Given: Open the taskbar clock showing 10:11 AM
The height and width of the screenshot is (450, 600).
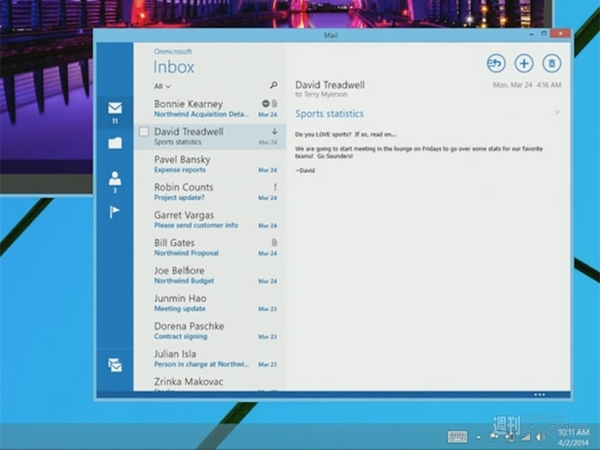Looking at the screenshot, I should coord(573,437).
